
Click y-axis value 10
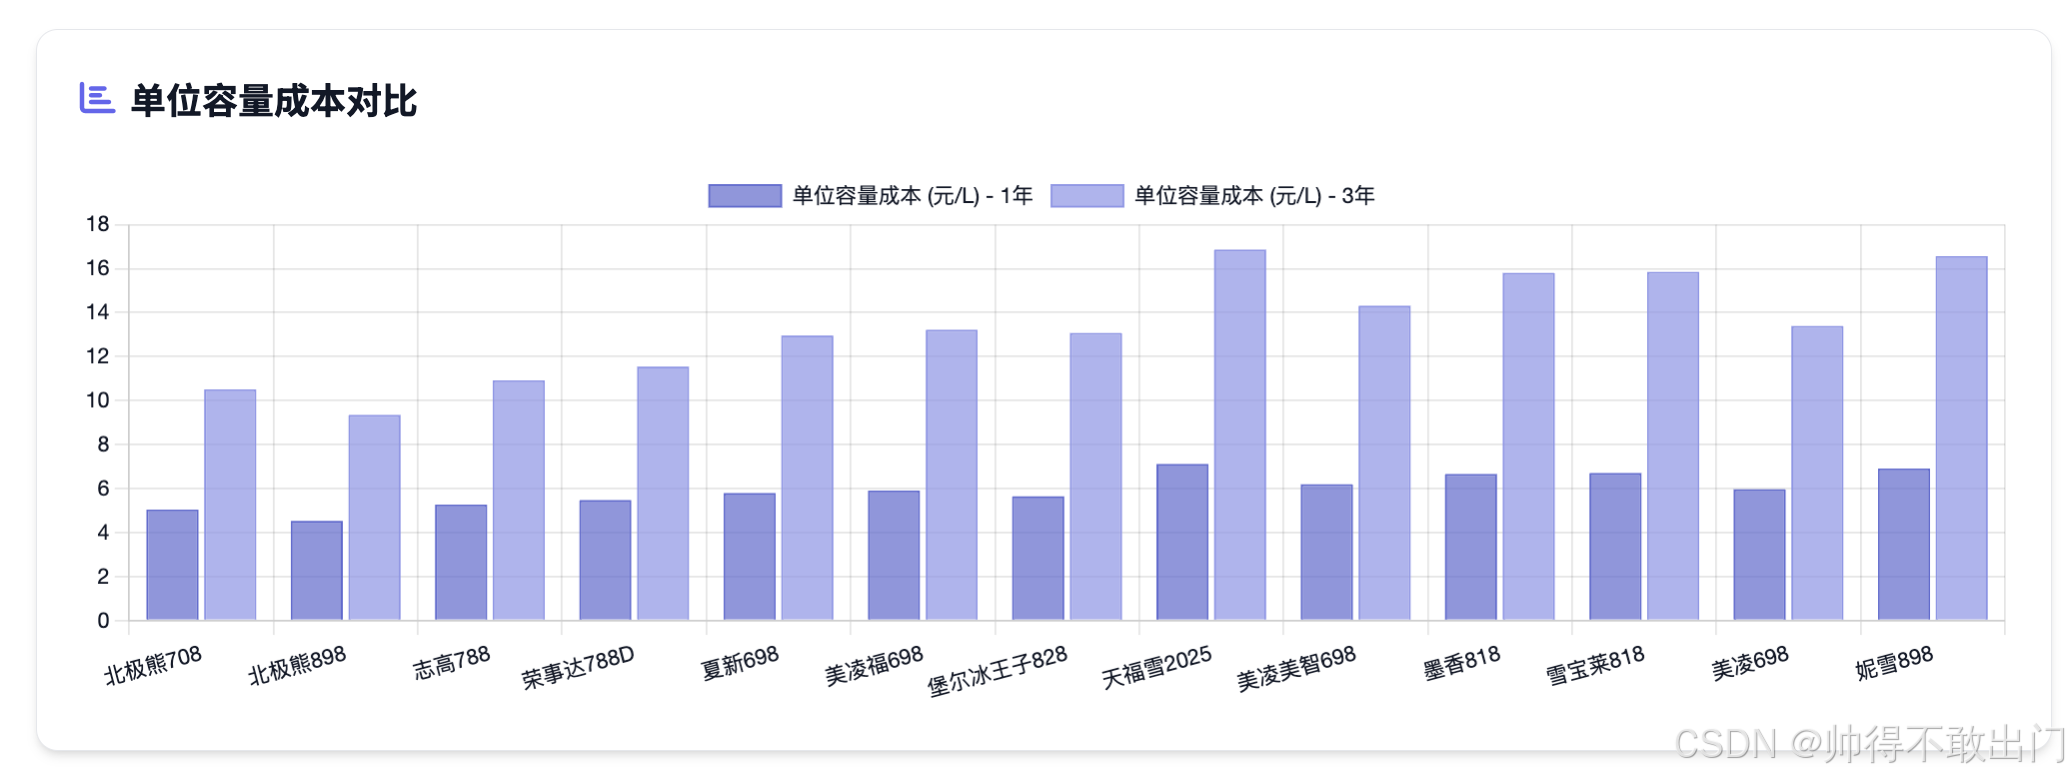98,400
